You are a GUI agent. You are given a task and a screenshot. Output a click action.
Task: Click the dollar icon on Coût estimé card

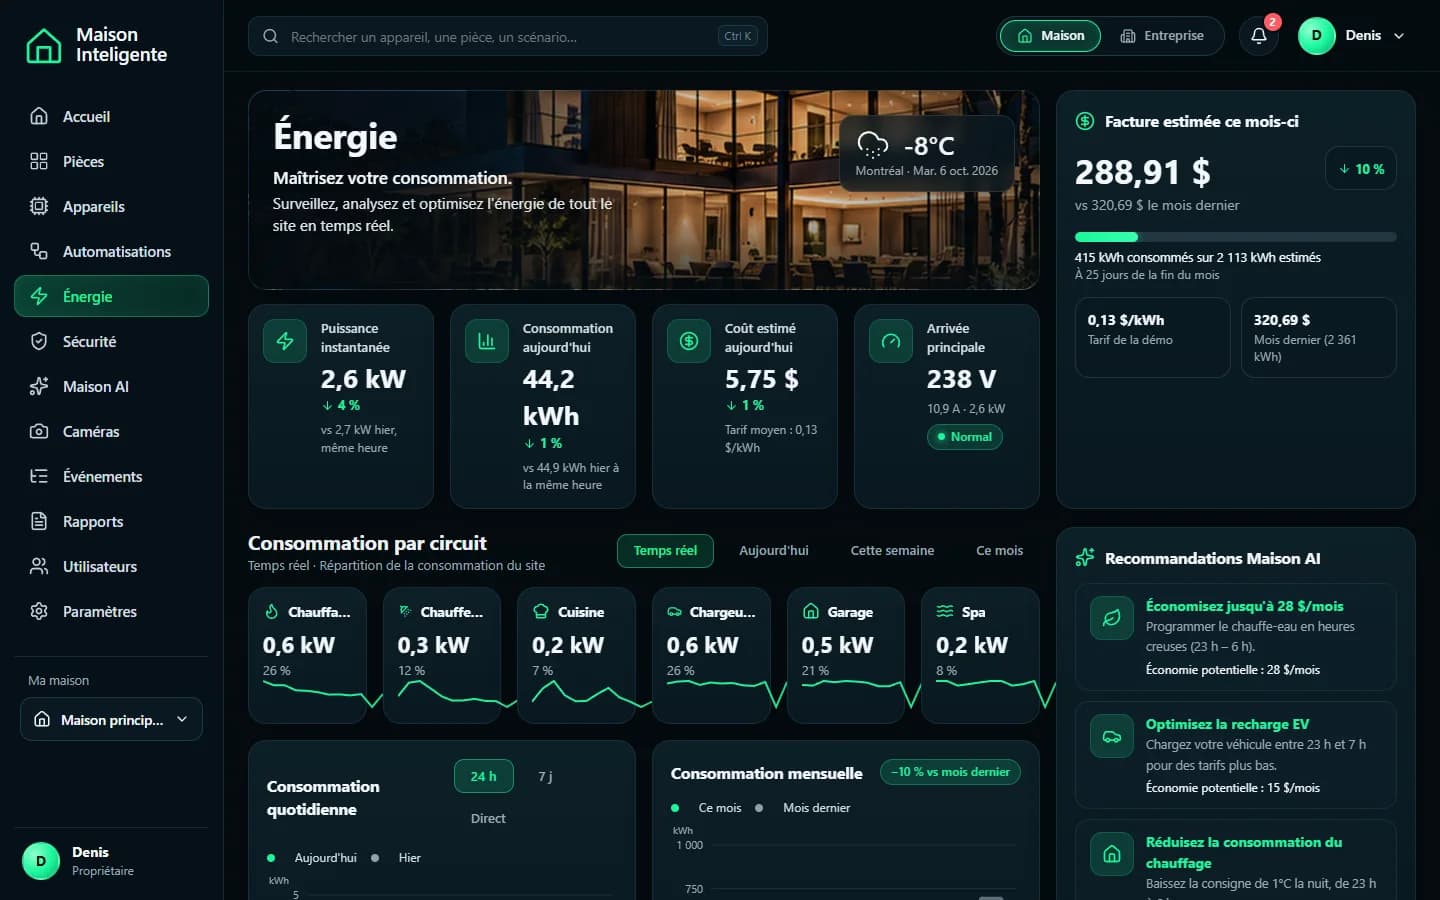(x=689, y=341)
